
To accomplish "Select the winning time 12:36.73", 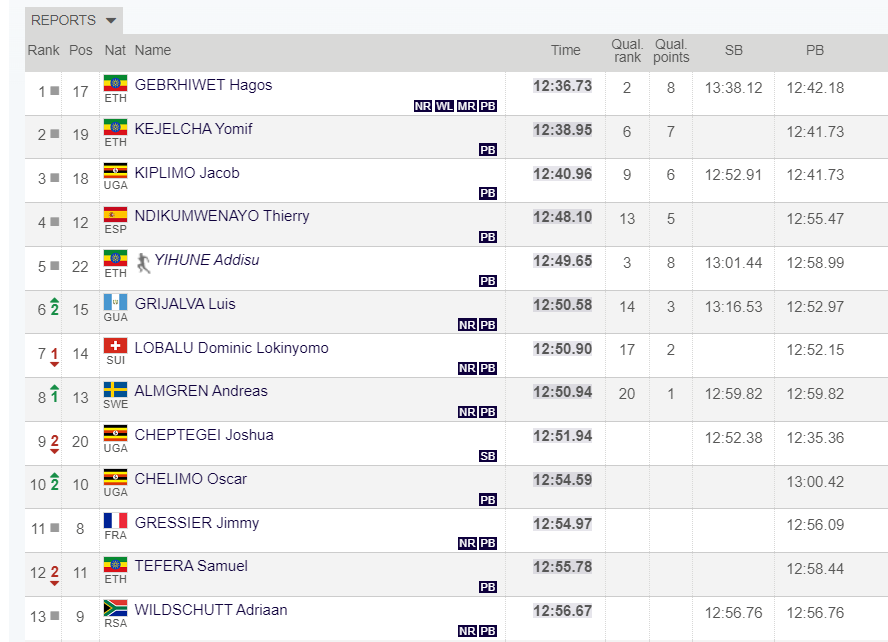I will (562, 86).
